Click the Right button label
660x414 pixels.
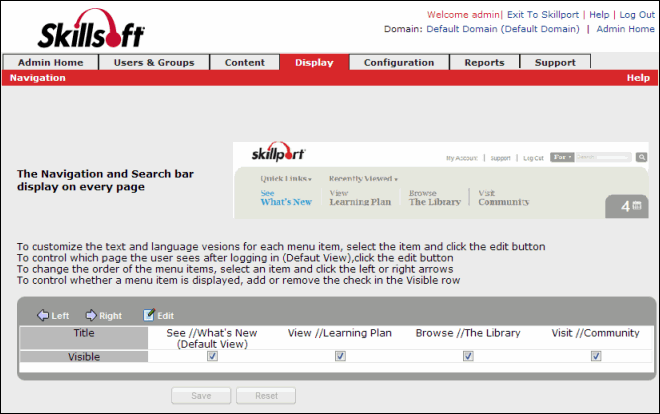tap(110, 316)
